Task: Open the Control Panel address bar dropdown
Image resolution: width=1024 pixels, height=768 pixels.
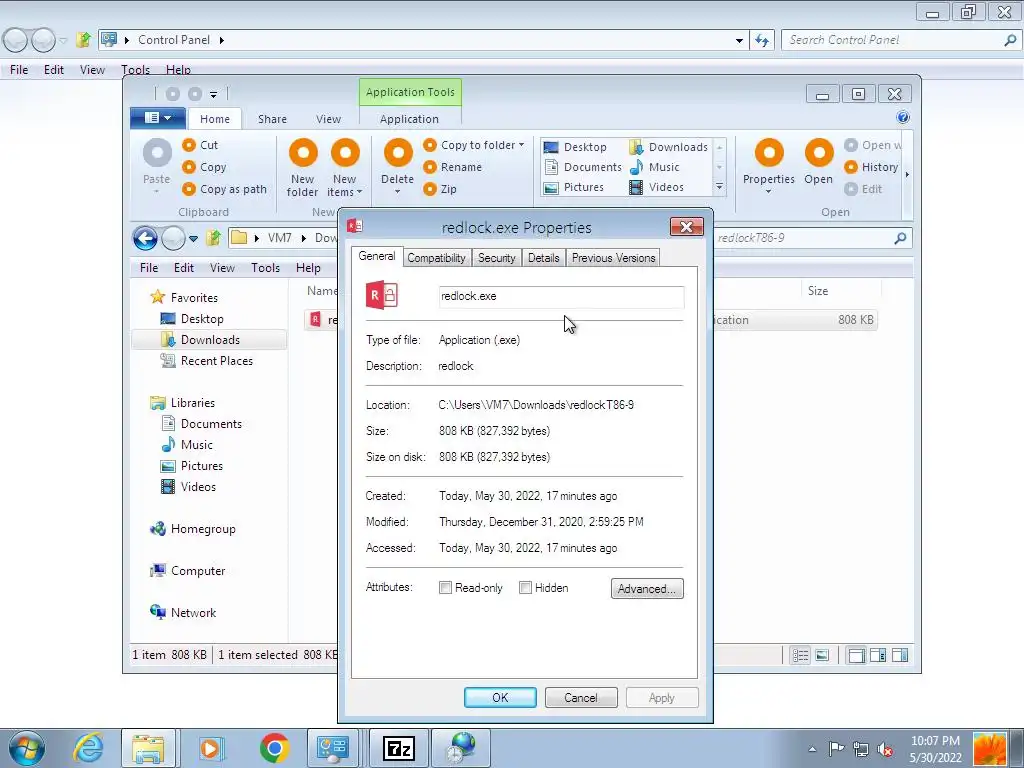Action: coord(739,40)
